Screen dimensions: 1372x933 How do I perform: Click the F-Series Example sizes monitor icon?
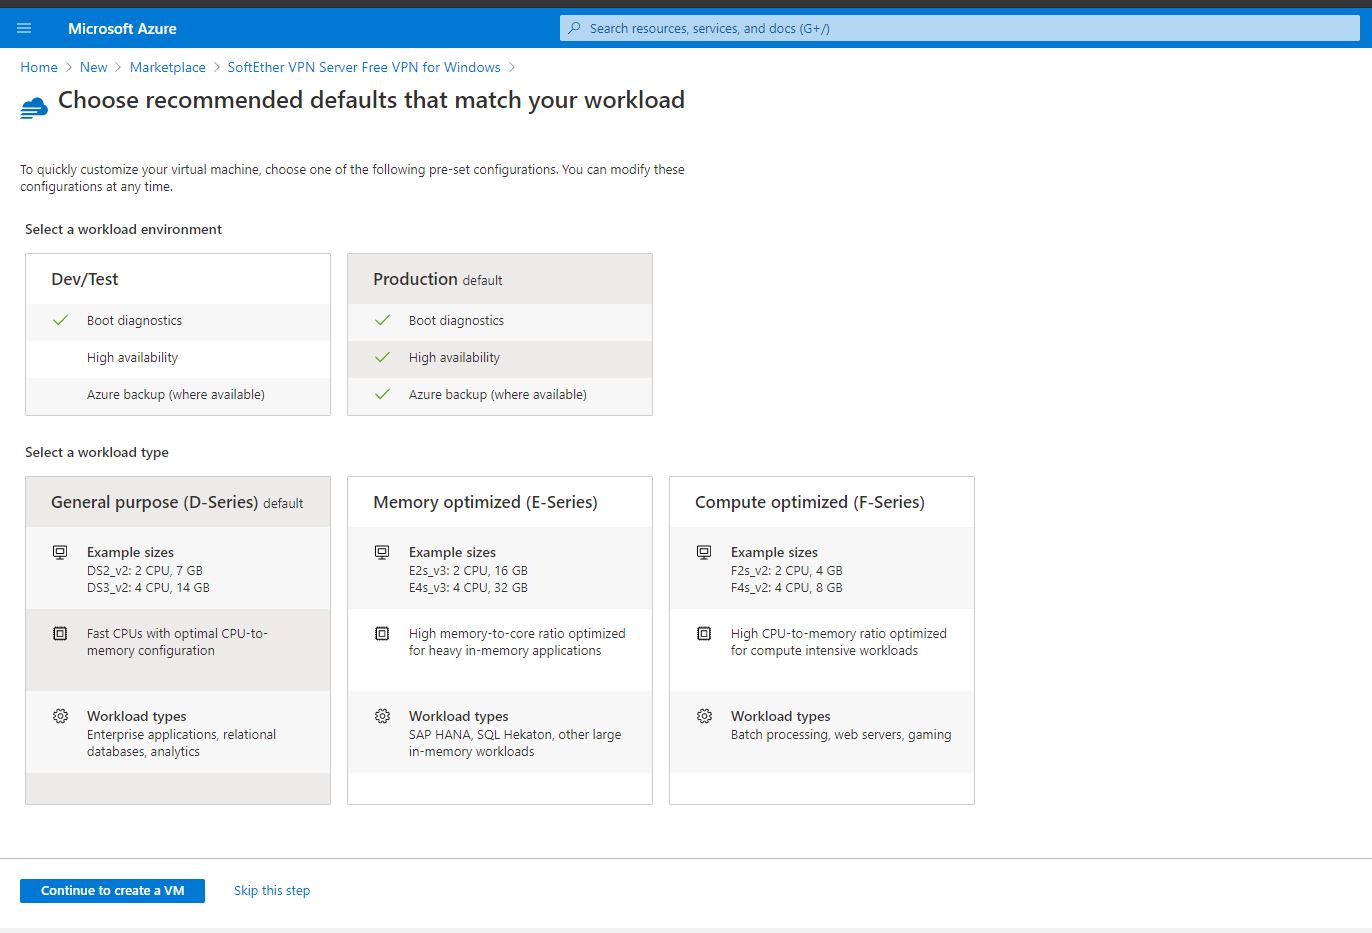point(704,552)
